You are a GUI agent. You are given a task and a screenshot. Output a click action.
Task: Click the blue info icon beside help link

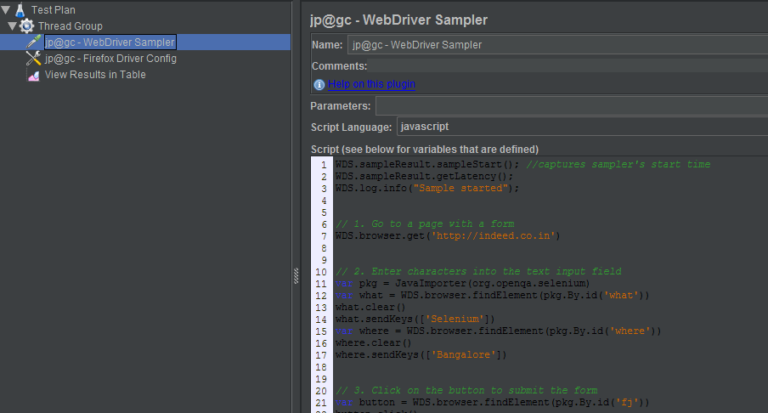319,85
